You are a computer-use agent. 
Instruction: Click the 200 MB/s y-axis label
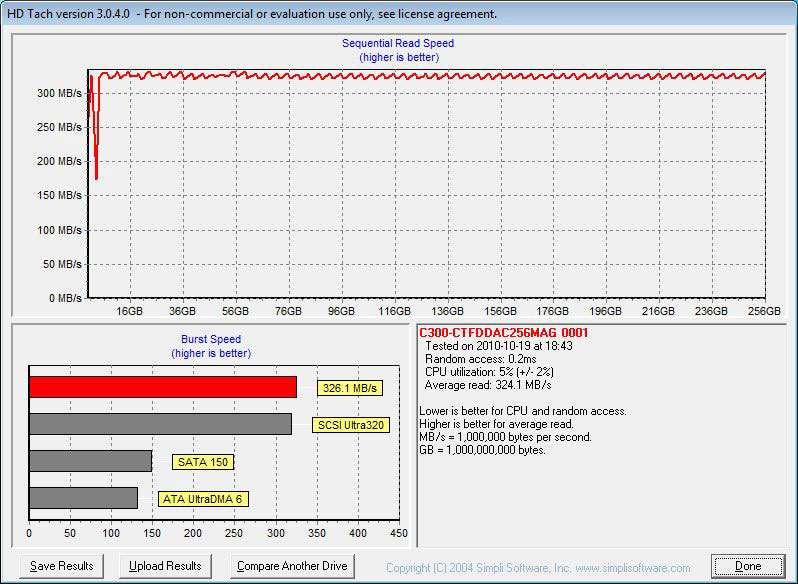(x=59, y=161)
